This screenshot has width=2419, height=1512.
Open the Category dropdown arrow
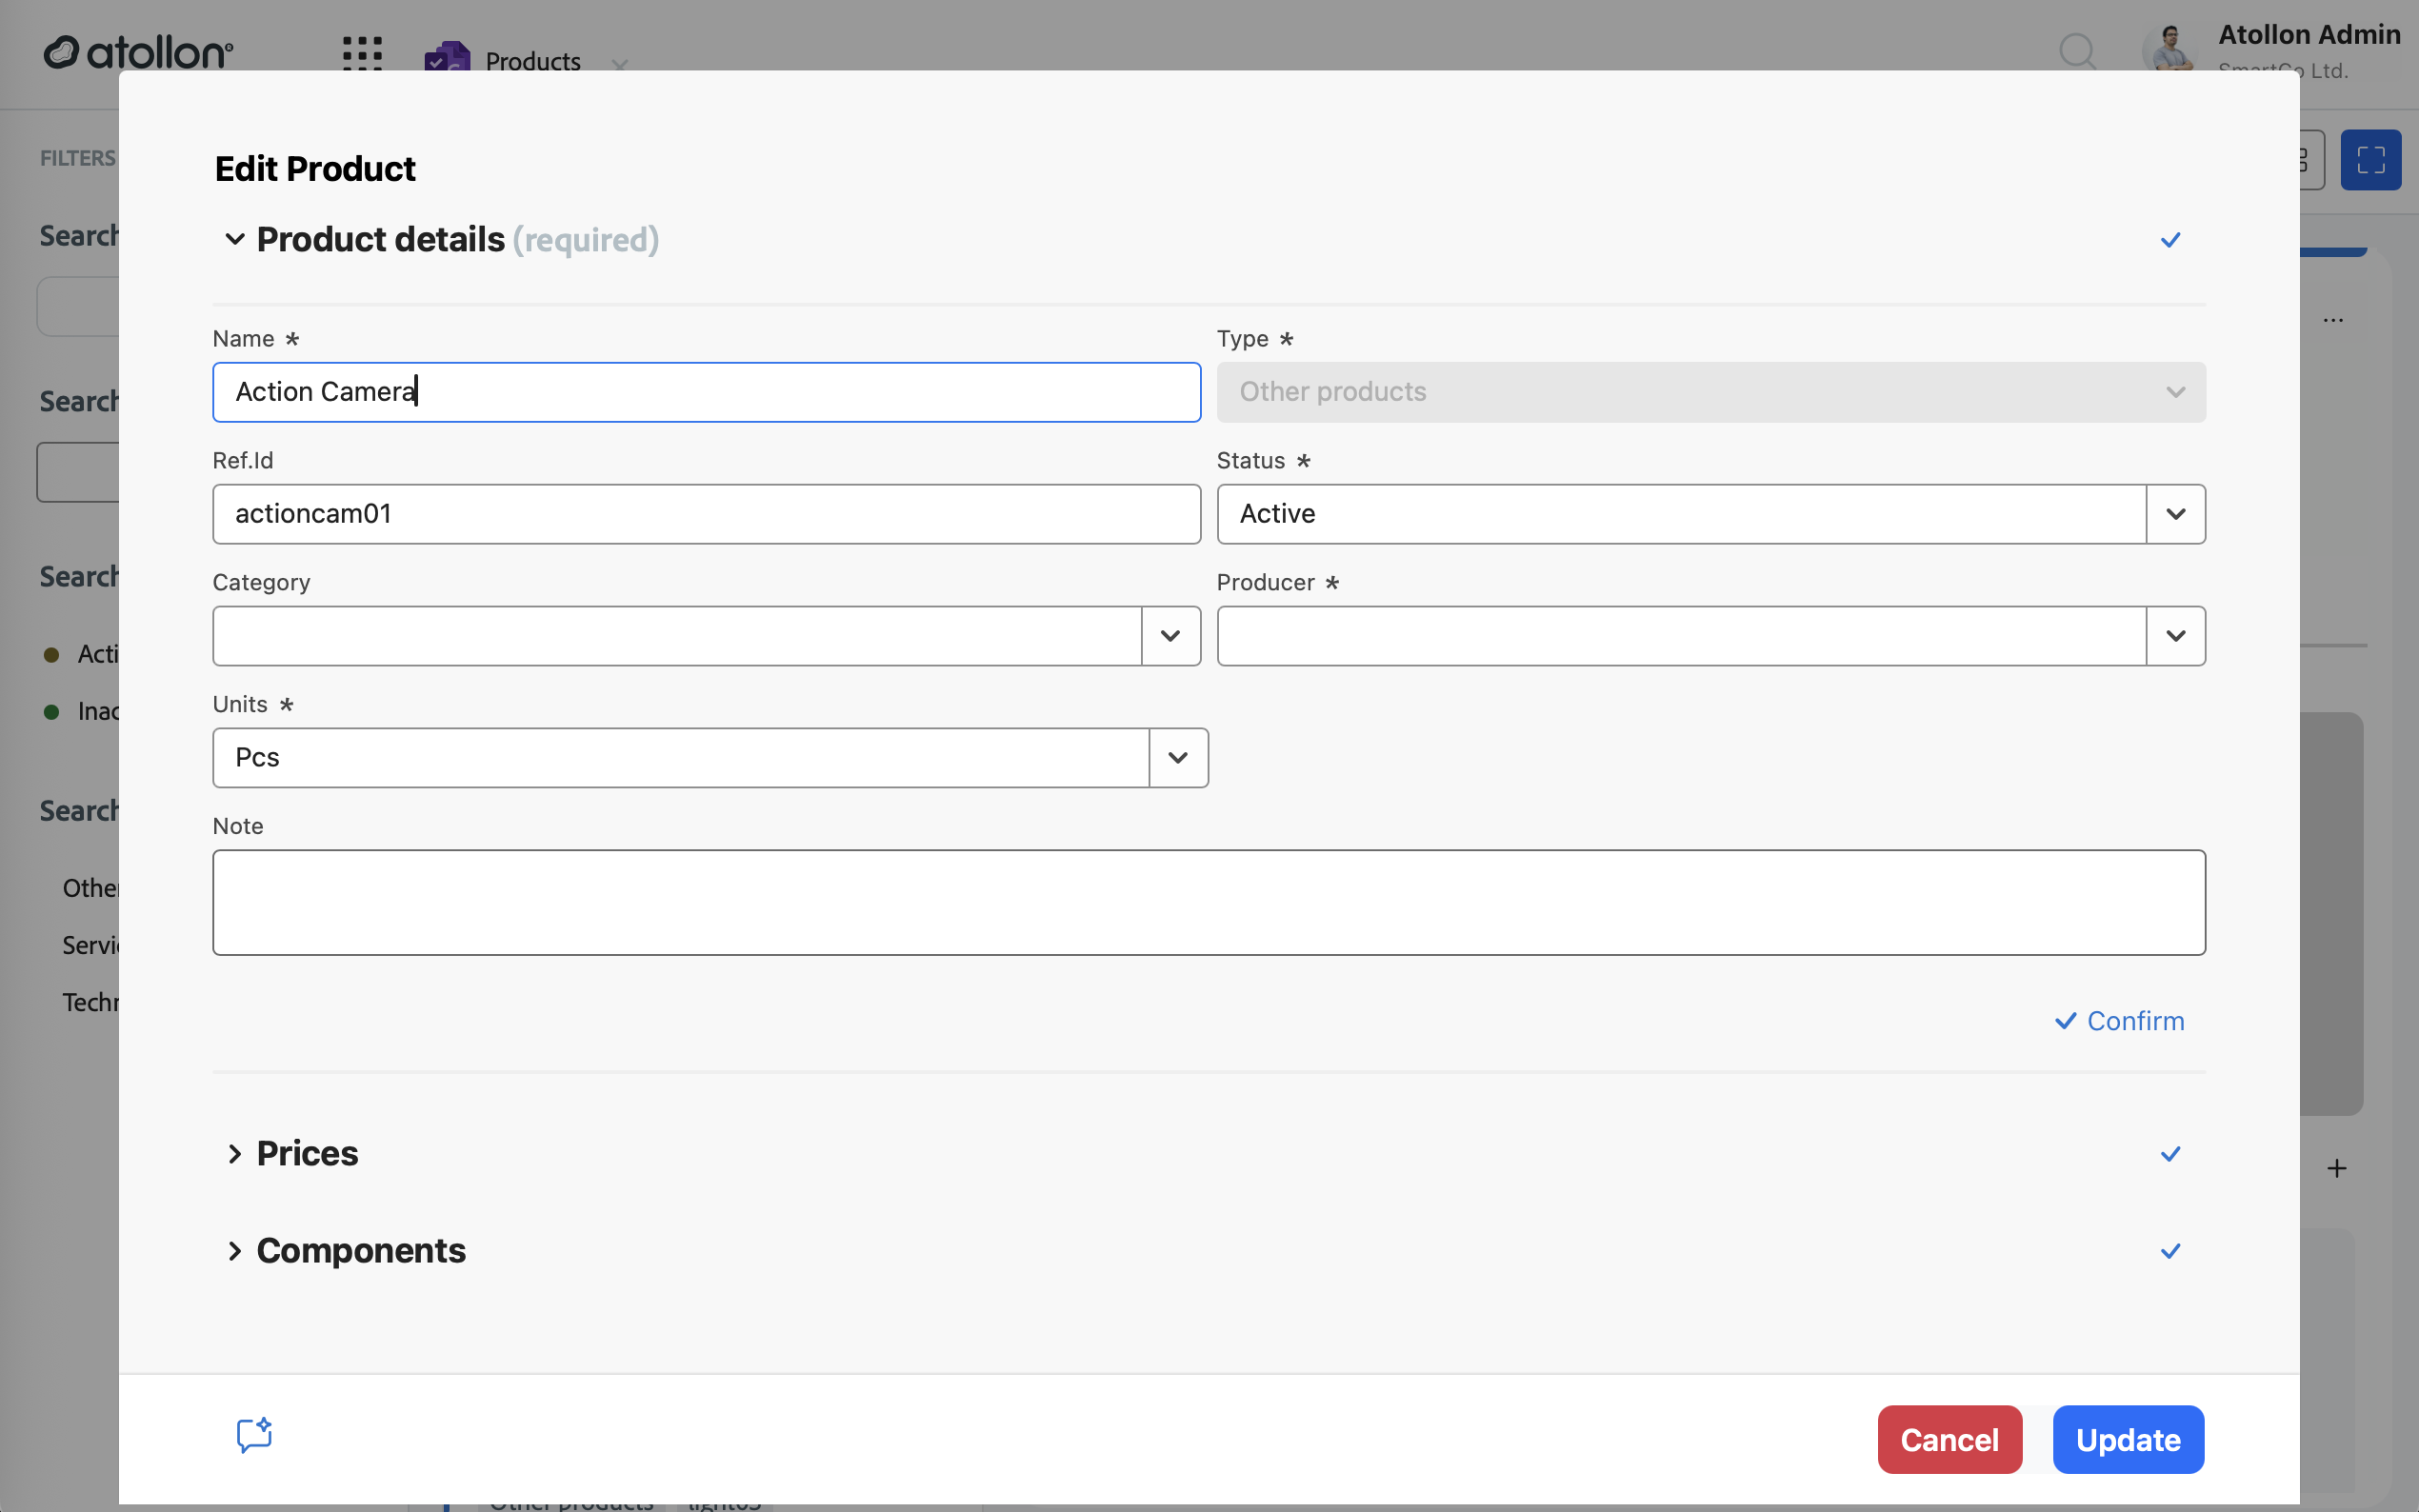tap(1170, 636)
